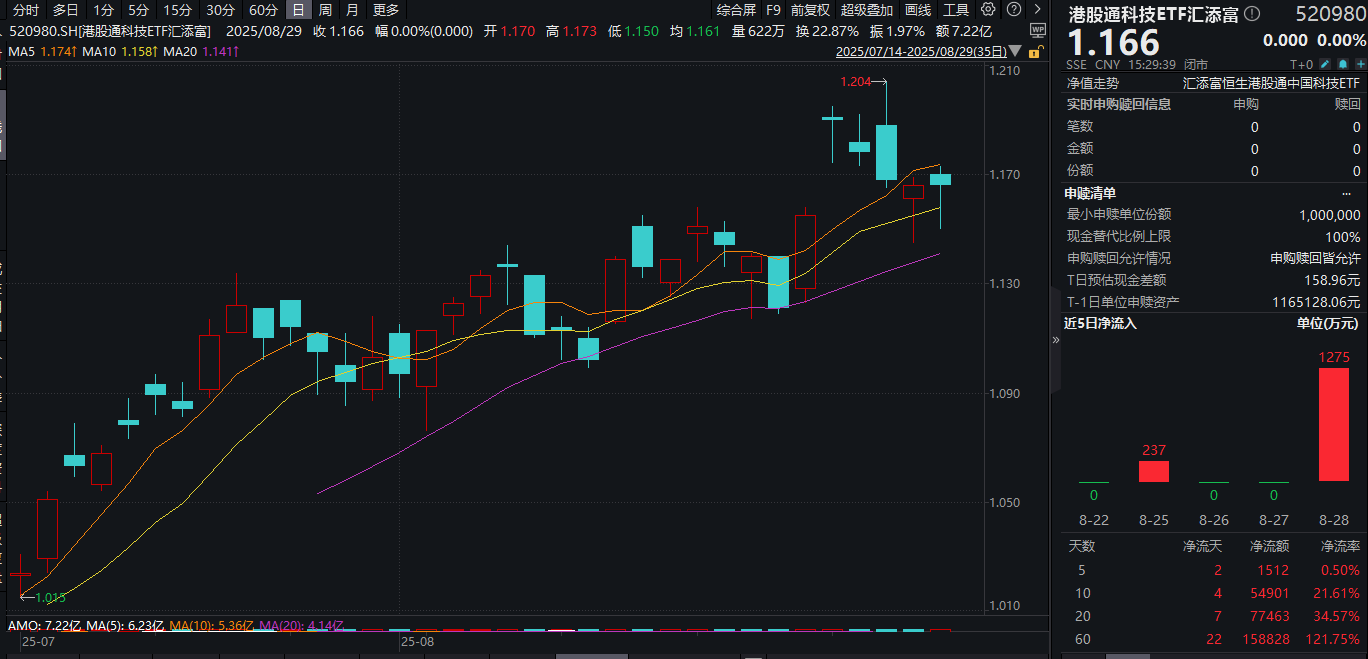Click the WP monitor icon
The image size is (1368, 659).
point(1037,30)
